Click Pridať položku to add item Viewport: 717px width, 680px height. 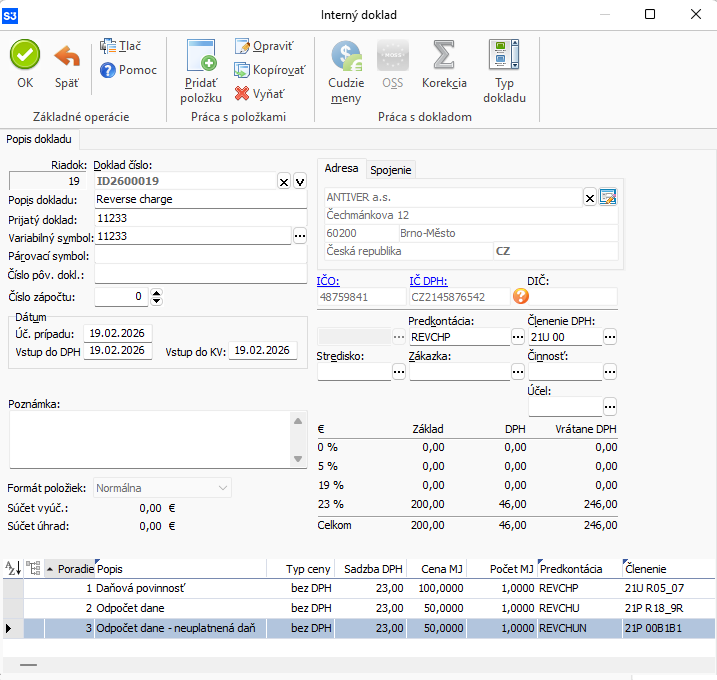pos(201,55)
